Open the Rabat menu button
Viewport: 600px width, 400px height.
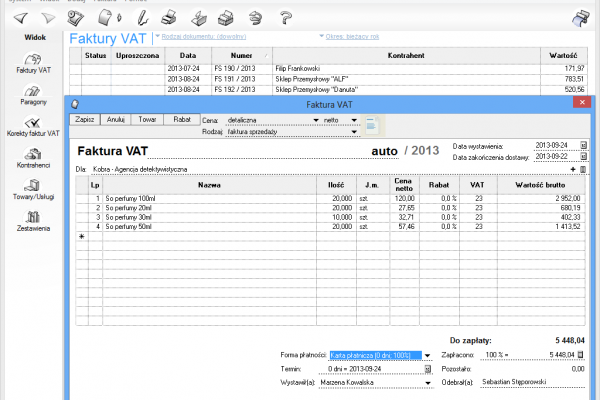[x=181, y=118]
